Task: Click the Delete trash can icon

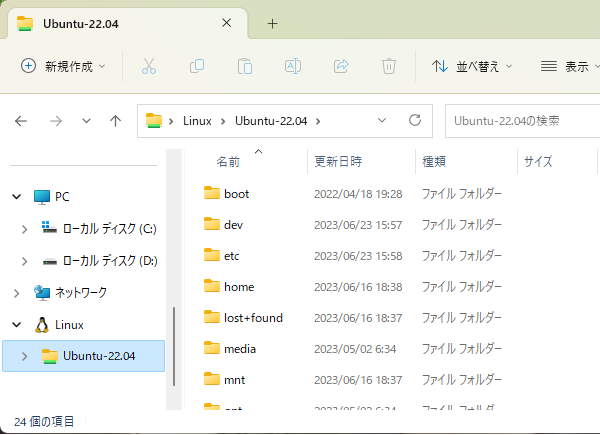Action: coord(389,66)
